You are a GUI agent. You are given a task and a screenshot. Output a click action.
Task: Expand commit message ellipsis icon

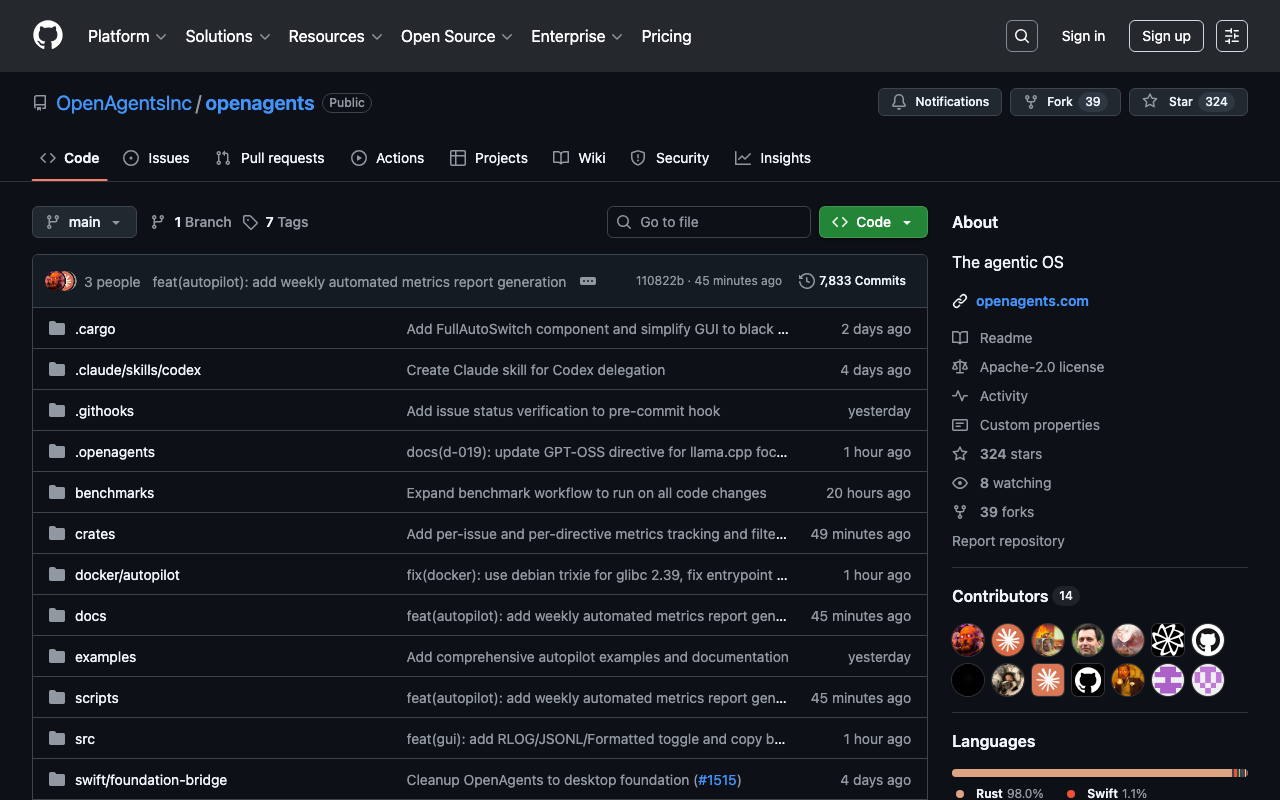(x=588, y=281)
